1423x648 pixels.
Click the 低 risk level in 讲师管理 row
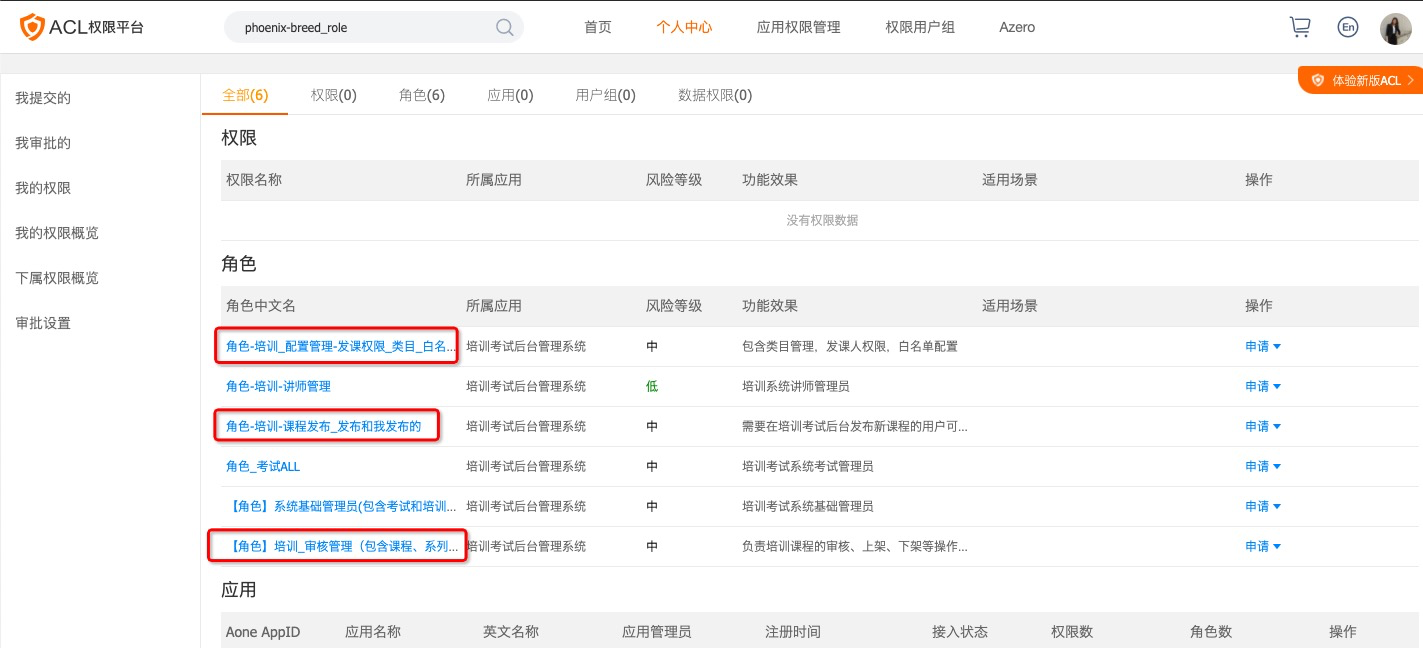click(652, 386)
